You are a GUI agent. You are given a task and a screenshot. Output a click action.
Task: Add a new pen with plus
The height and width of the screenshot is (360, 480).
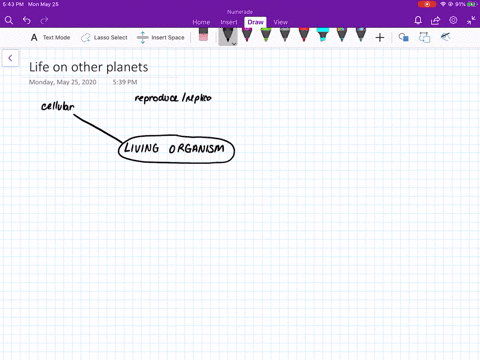point(380,38)
